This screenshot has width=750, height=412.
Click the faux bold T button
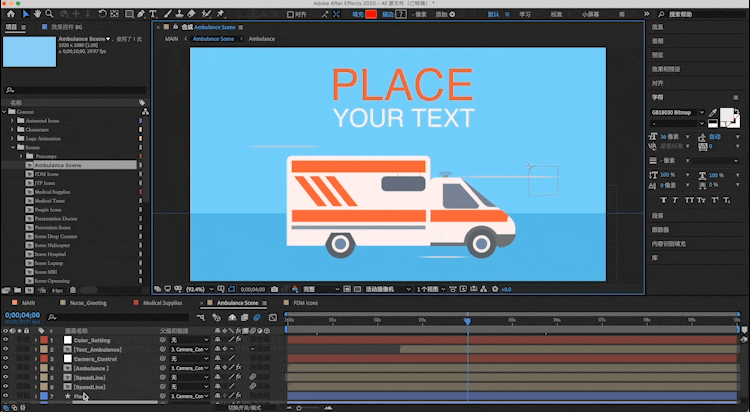pos(662,199)
